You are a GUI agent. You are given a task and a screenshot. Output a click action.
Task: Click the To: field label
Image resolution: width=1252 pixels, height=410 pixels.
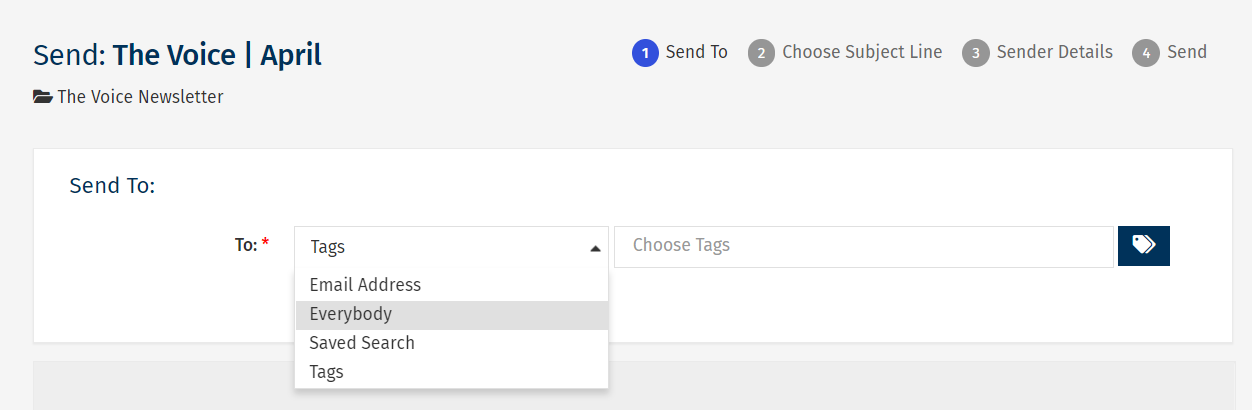246,245
